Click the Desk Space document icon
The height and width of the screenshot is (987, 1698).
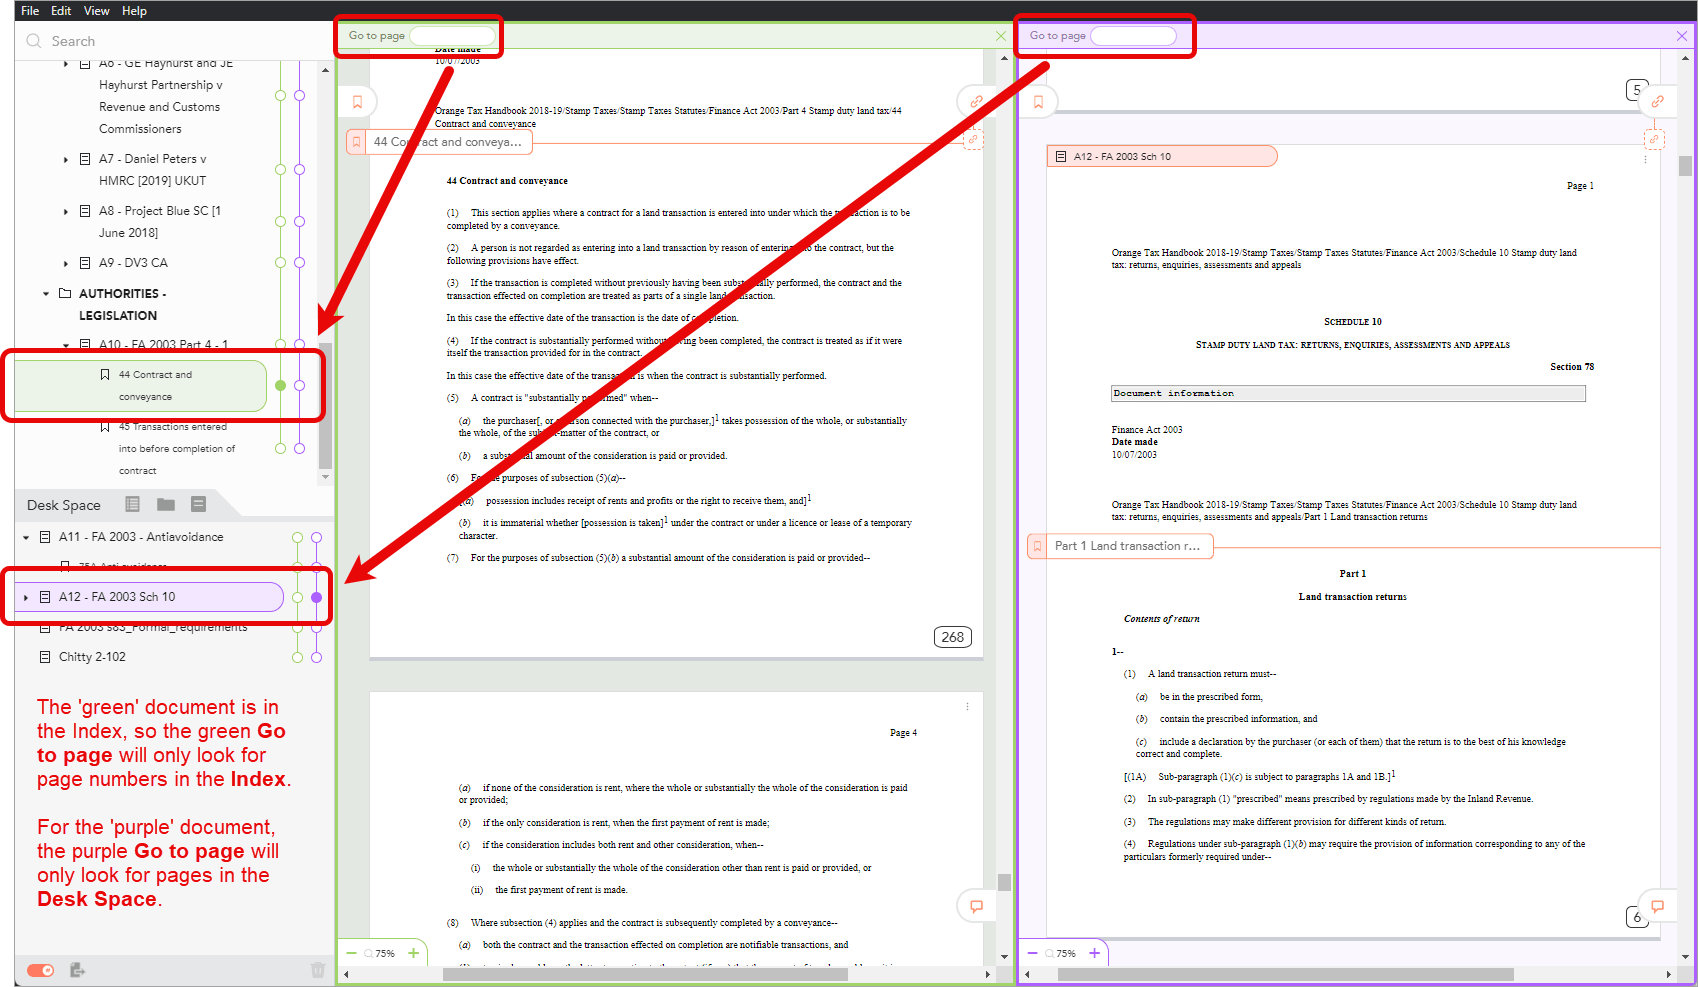point(198,504)
